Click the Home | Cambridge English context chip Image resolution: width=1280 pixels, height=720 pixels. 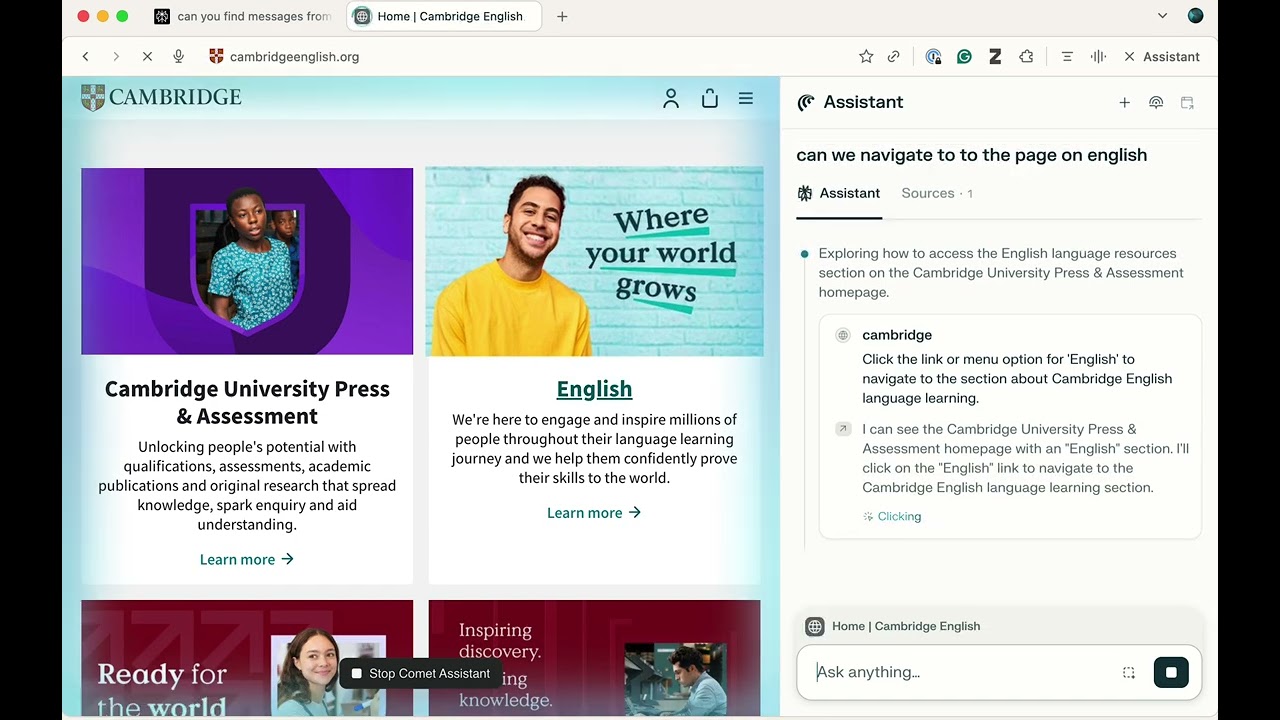(x=893, y=626)
